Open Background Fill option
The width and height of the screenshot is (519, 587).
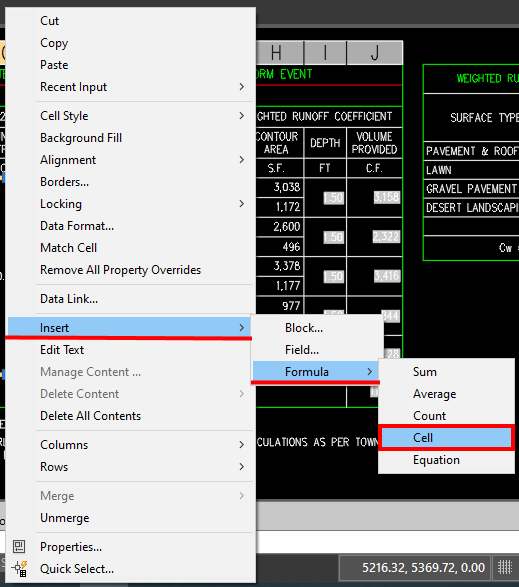pyautogui.click(x=130, y=138)
